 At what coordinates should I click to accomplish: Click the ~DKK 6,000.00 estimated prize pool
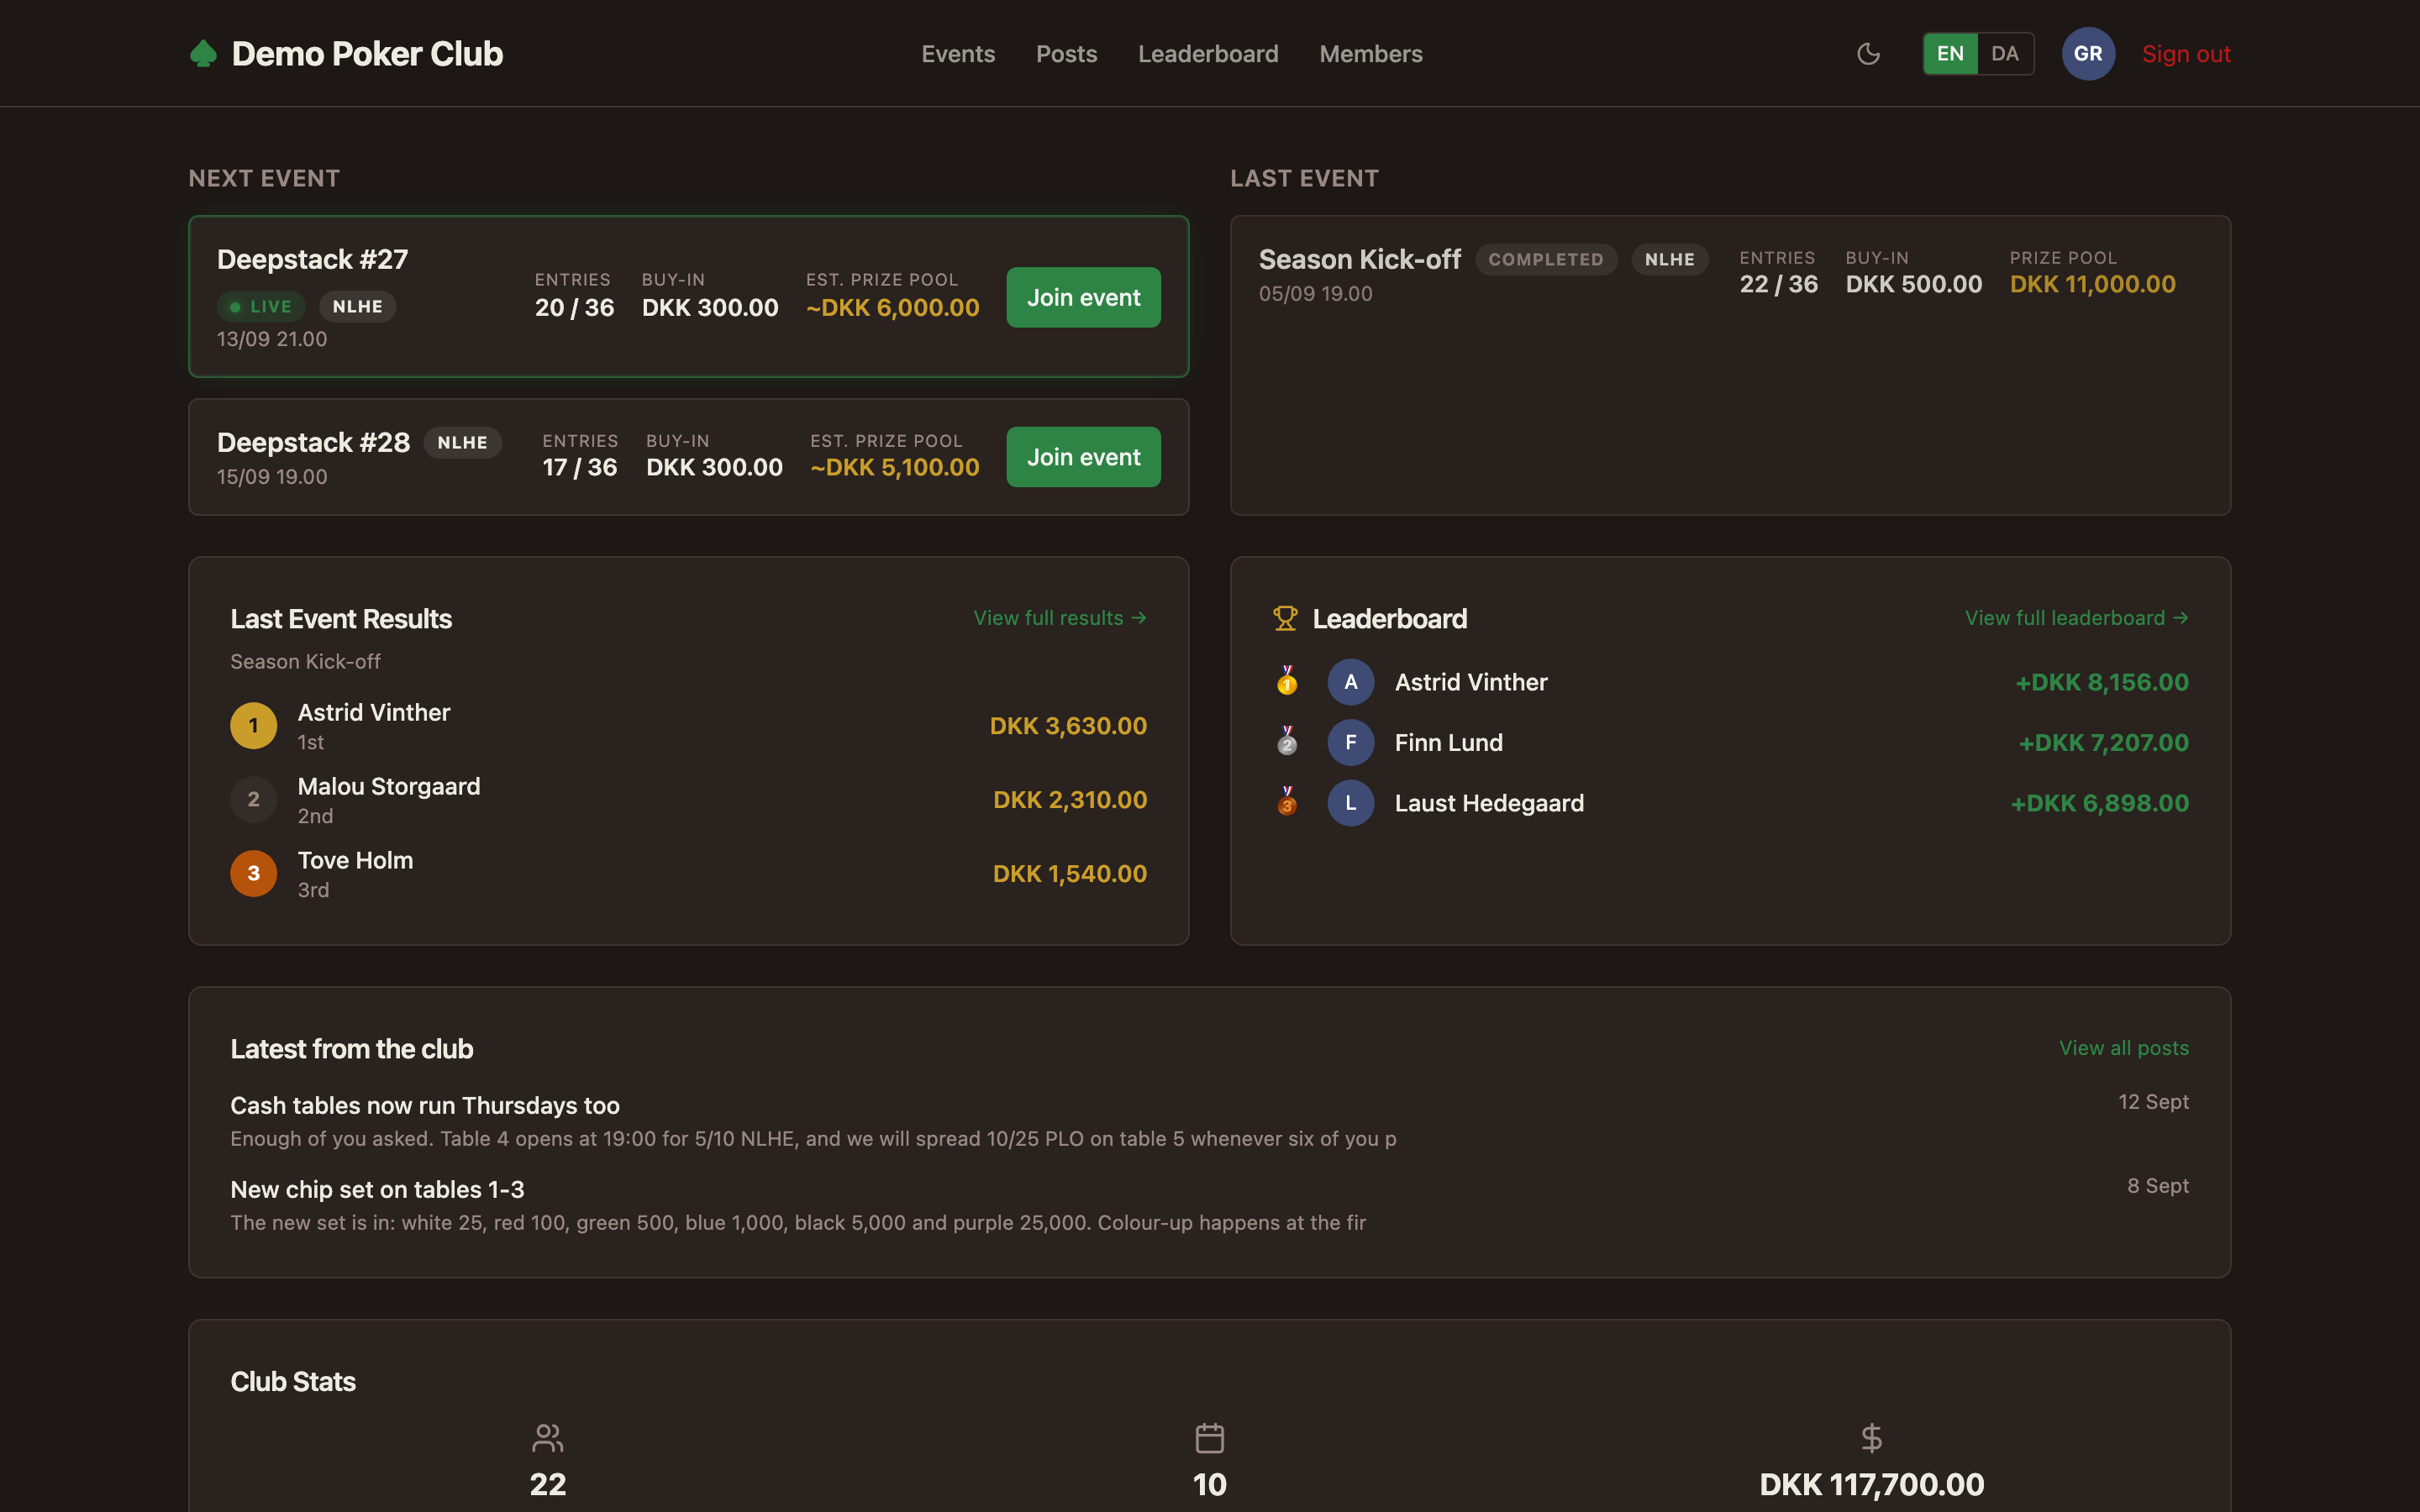click(893, 308)
